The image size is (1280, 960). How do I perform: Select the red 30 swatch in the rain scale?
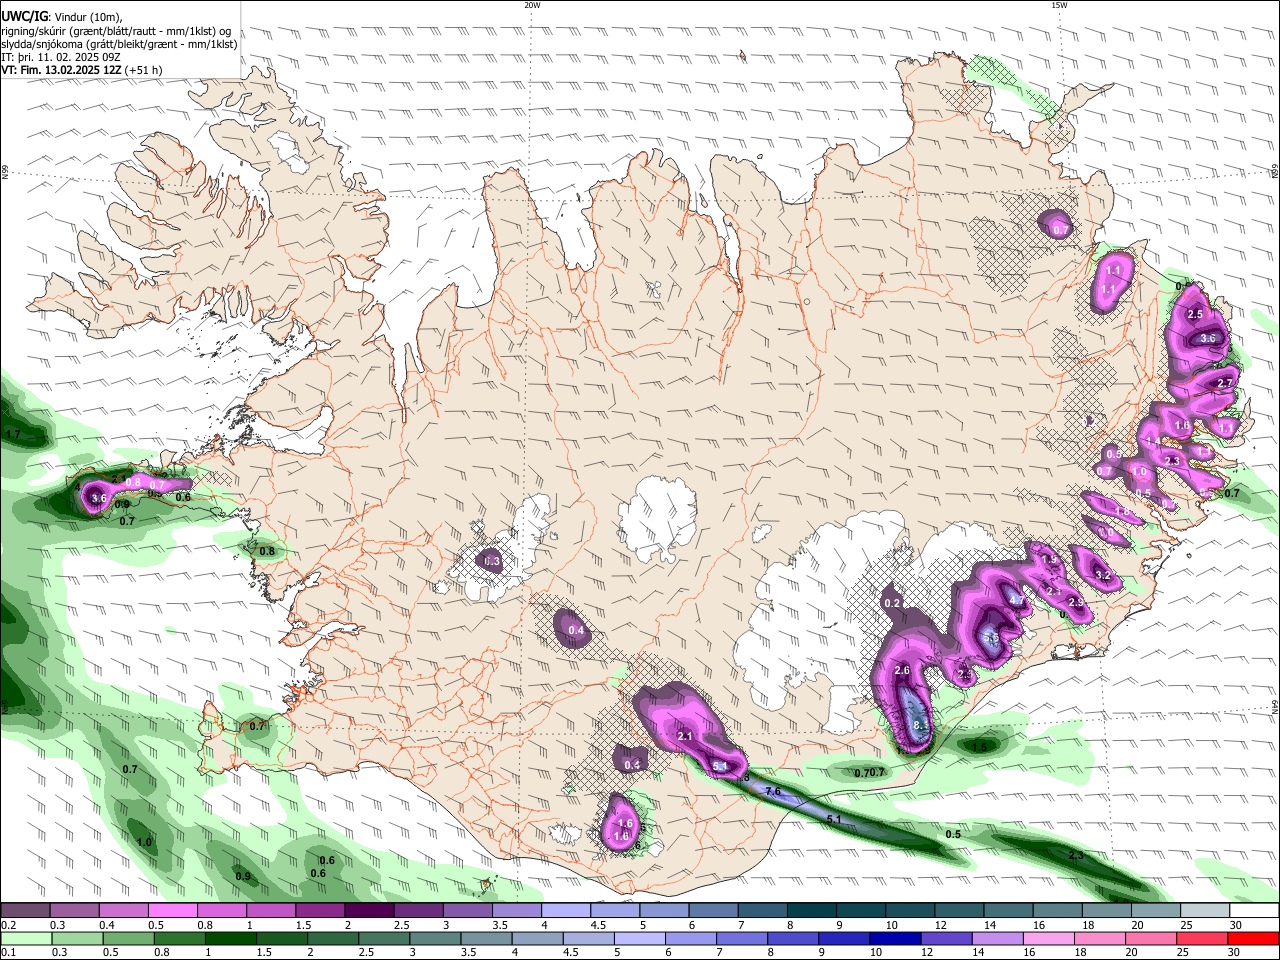click(x=1252, y=938)
